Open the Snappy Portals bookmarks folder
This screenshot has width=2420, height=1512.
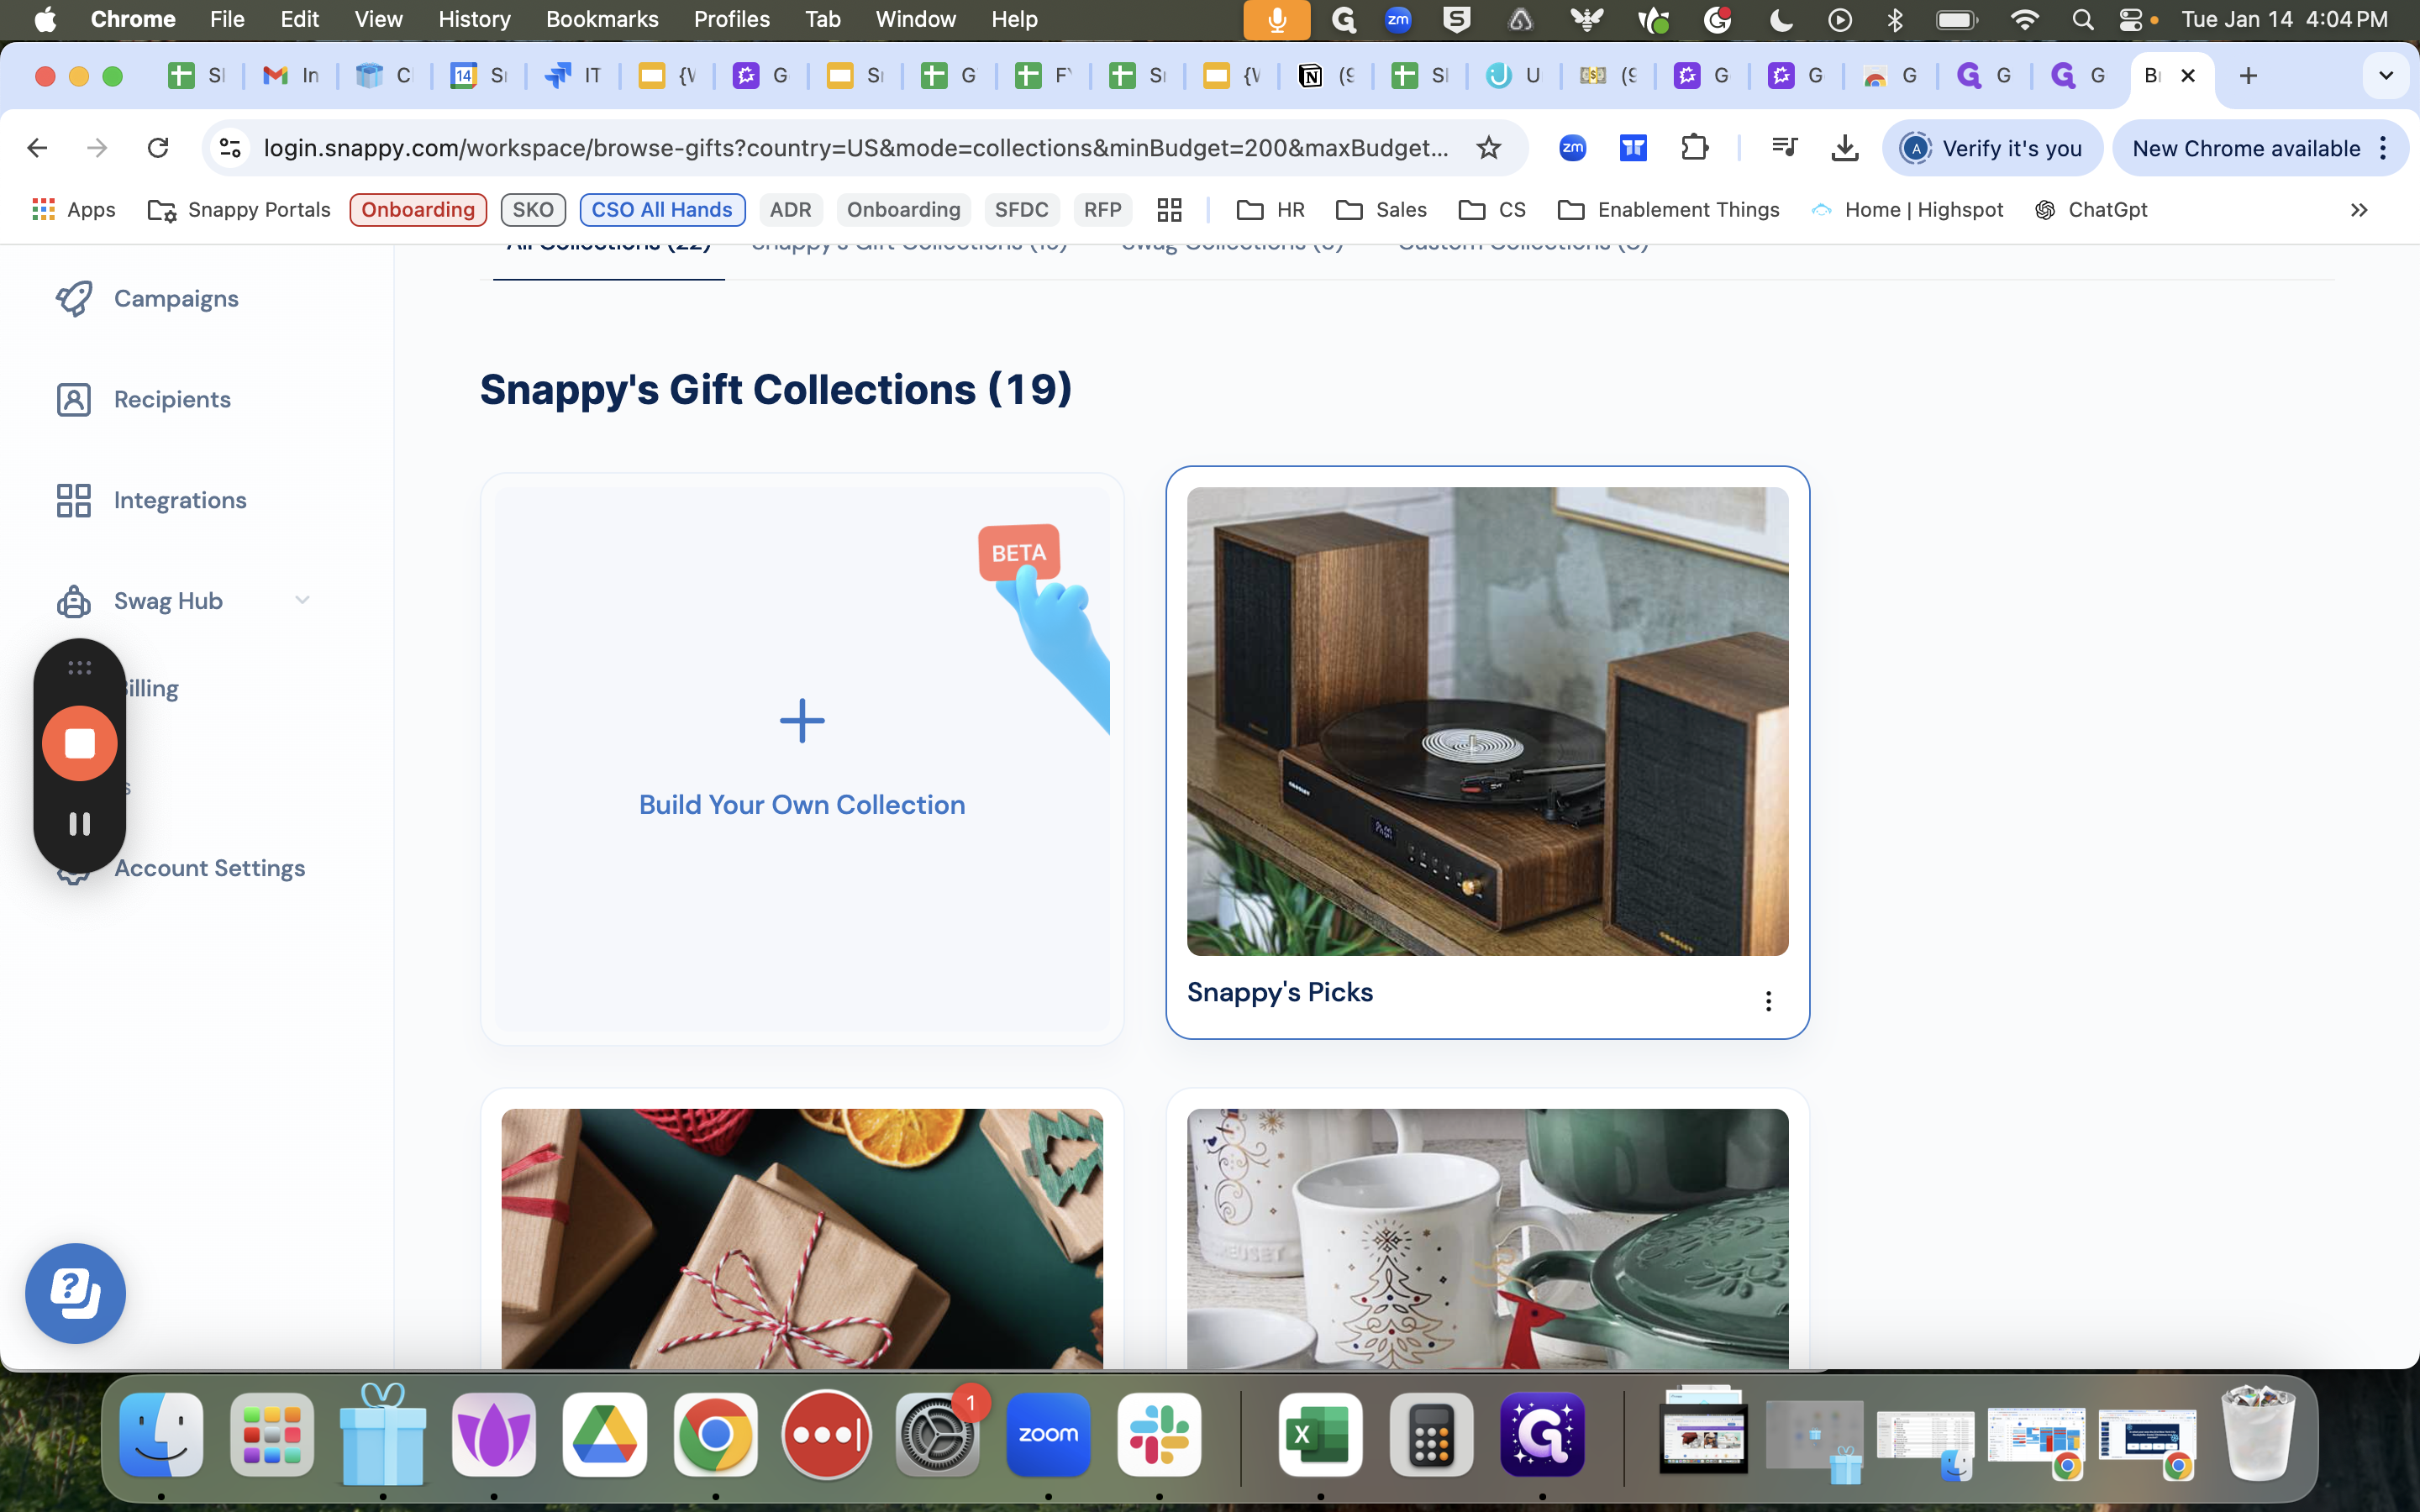click(x=239, y=210)
